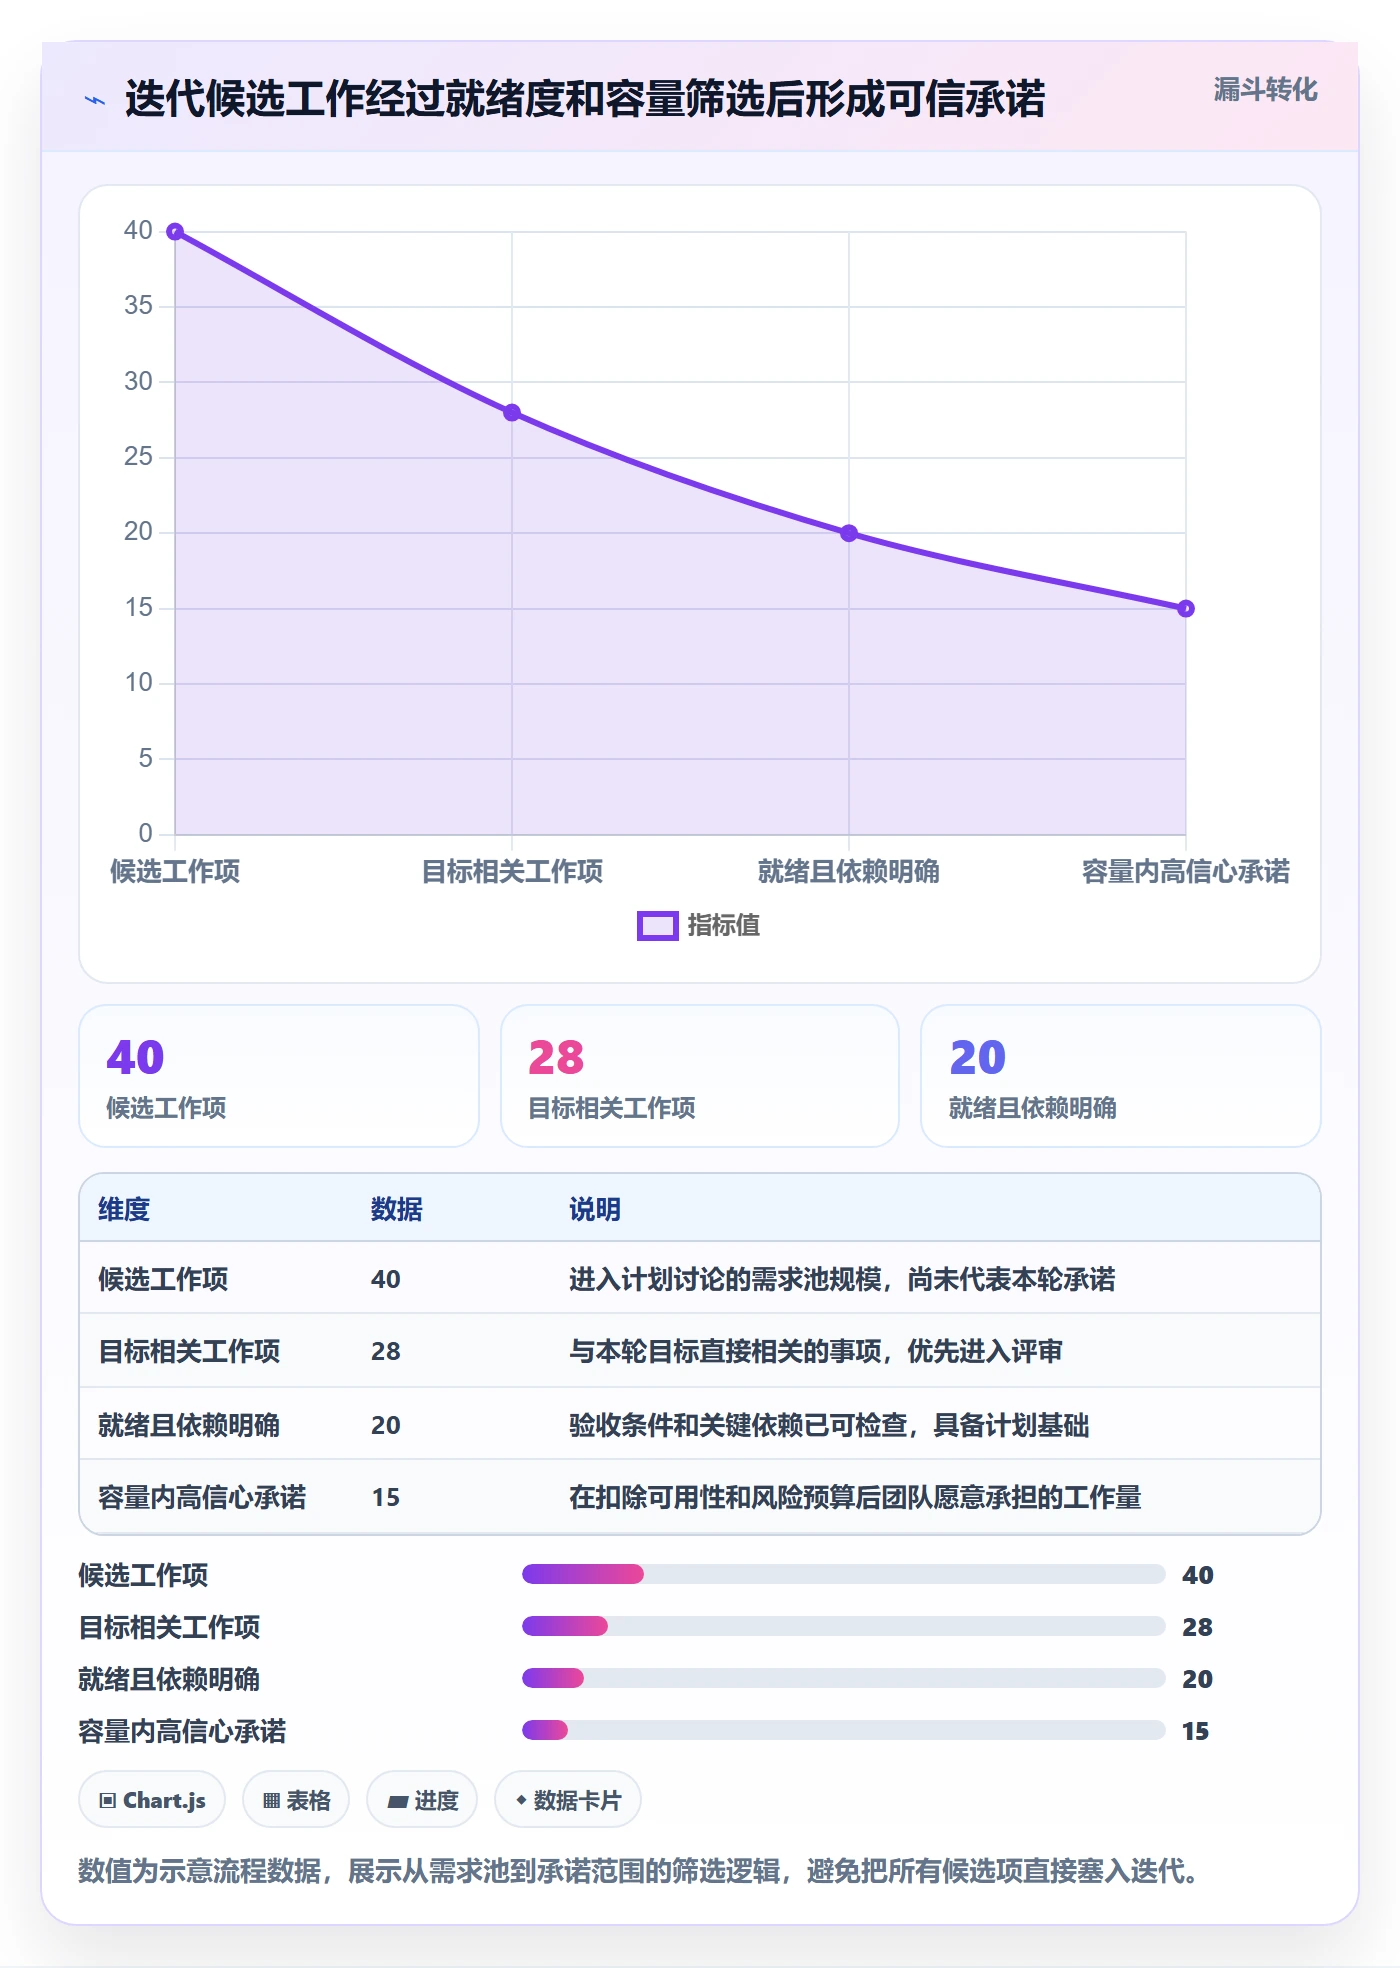
Task: Click the 漏斗转化 tag in header
Action: point(1265,90)
